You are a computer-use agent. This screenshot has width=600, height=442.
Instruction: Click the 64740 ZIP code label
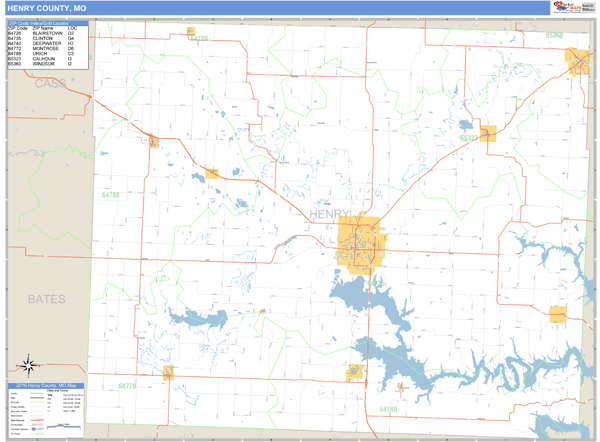387,409
